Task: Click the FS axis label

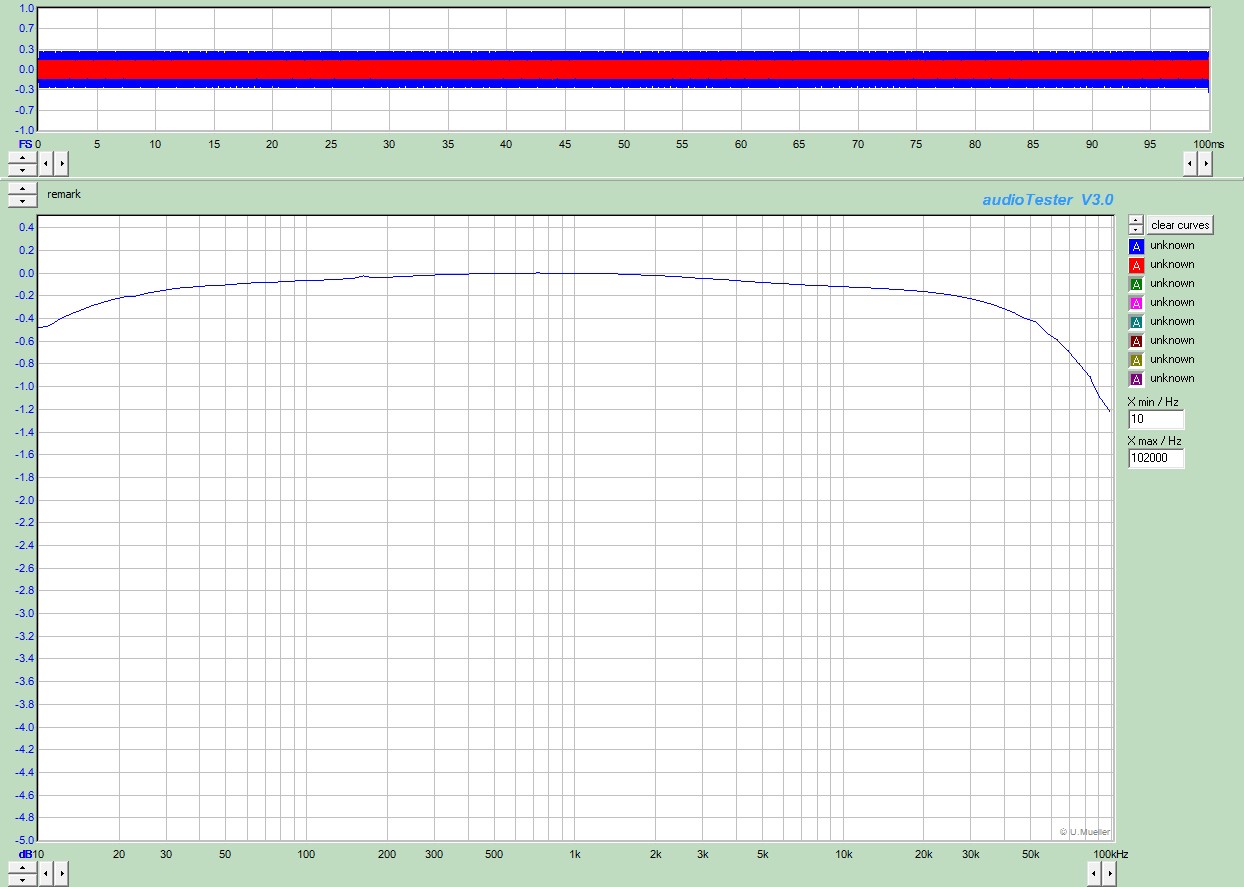Action: (25, 144)
